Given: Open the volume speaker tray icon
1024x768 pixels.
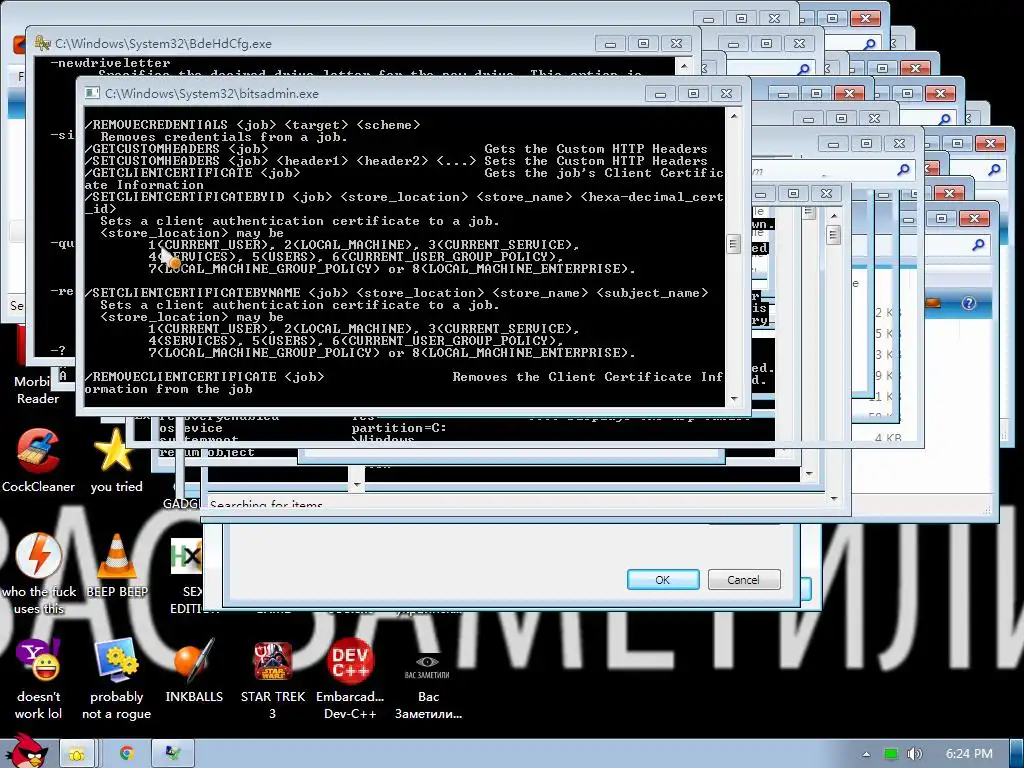Looking at the screenshot, I should (915, 754).
